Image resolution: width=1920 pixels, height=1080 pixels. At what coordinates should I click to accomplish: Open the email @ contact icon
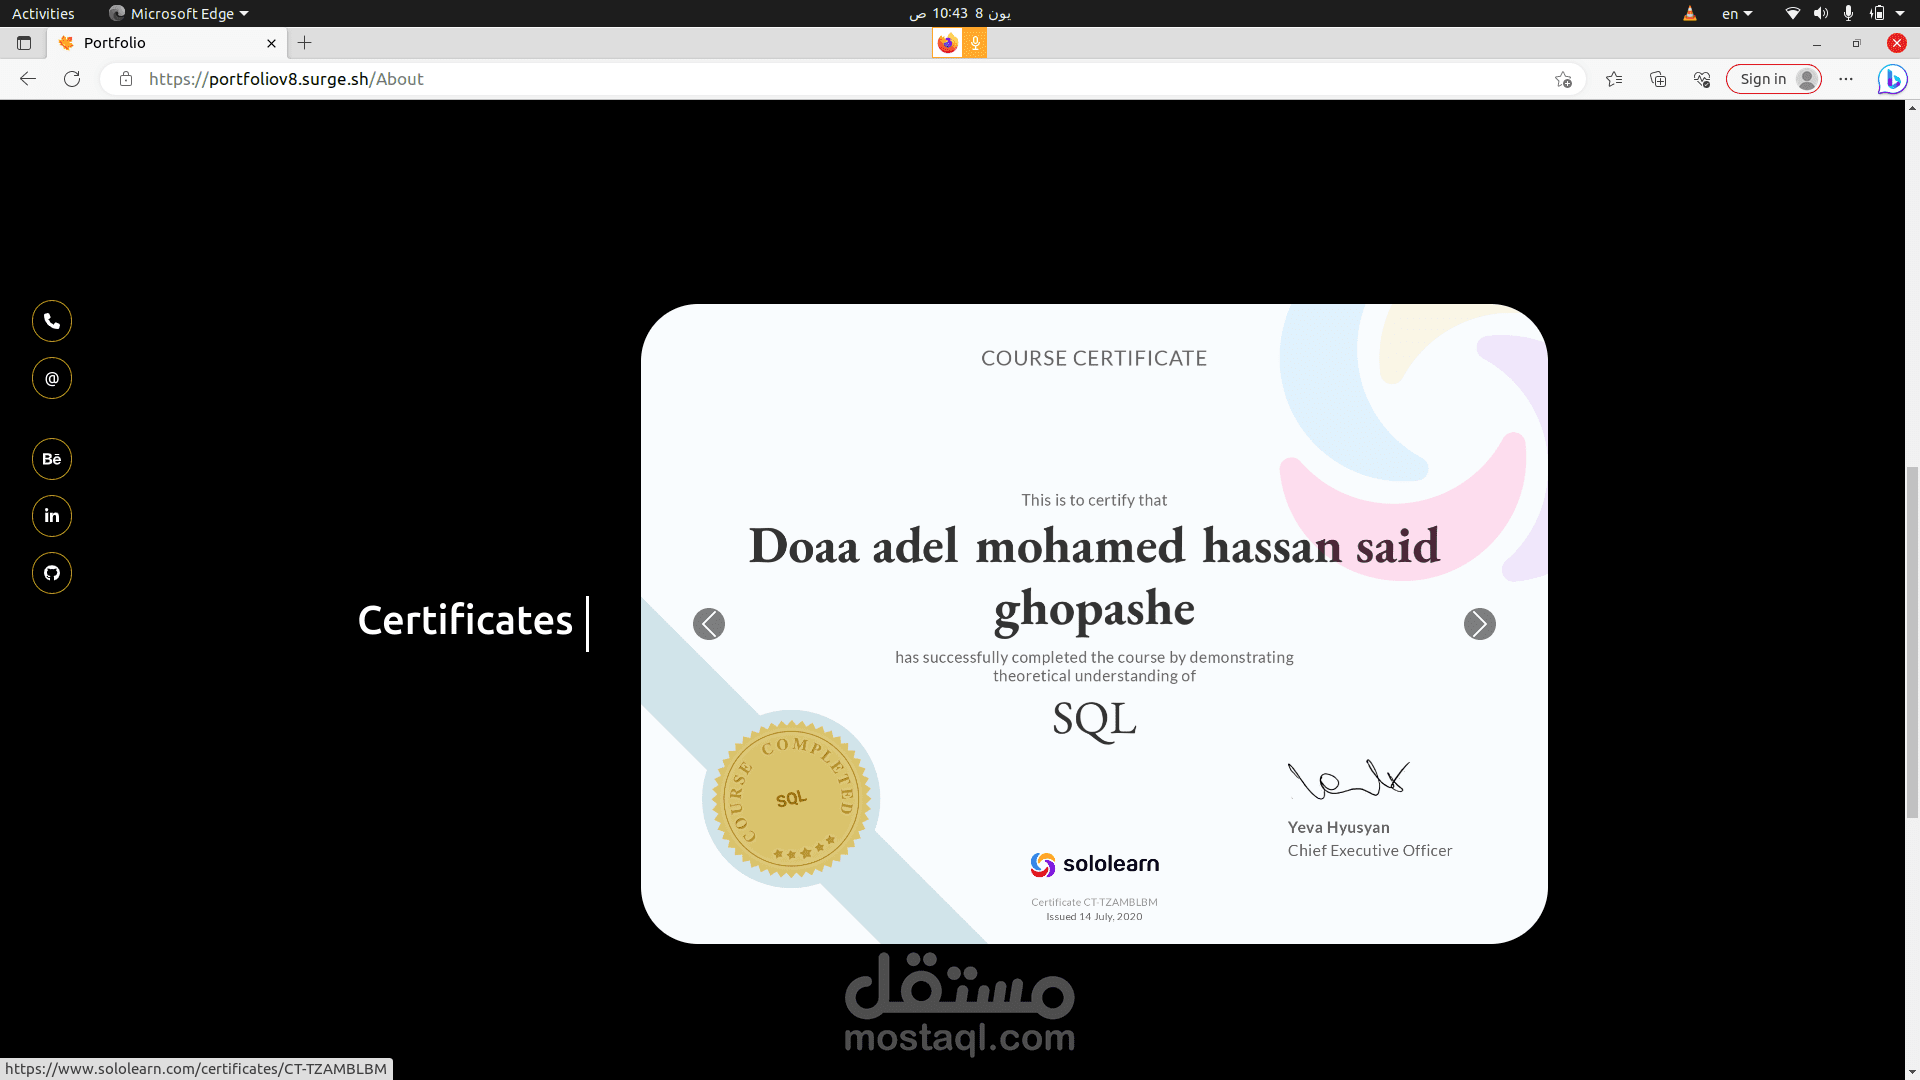[52, 378]
